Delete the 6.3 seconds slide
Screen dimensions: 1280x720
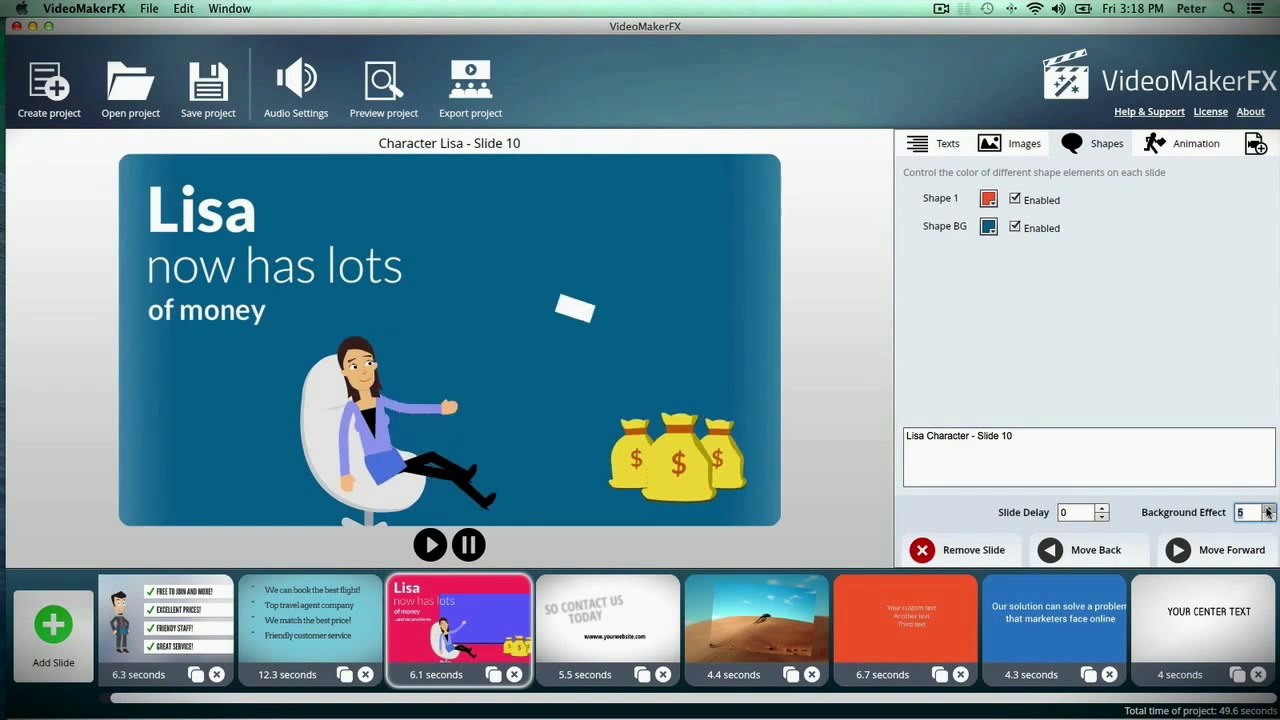coord(216,675)
